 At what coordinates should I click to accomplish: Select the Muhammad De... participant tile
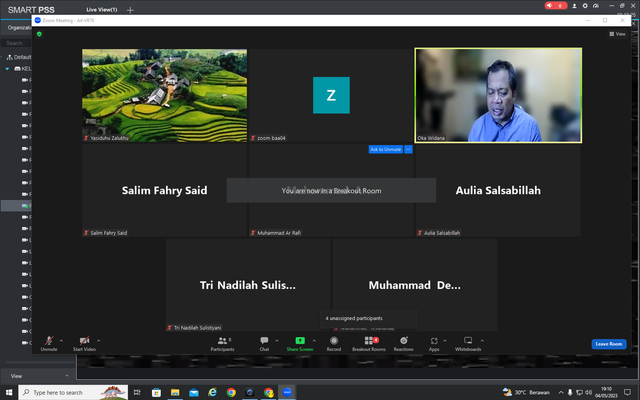click(415, 285)
